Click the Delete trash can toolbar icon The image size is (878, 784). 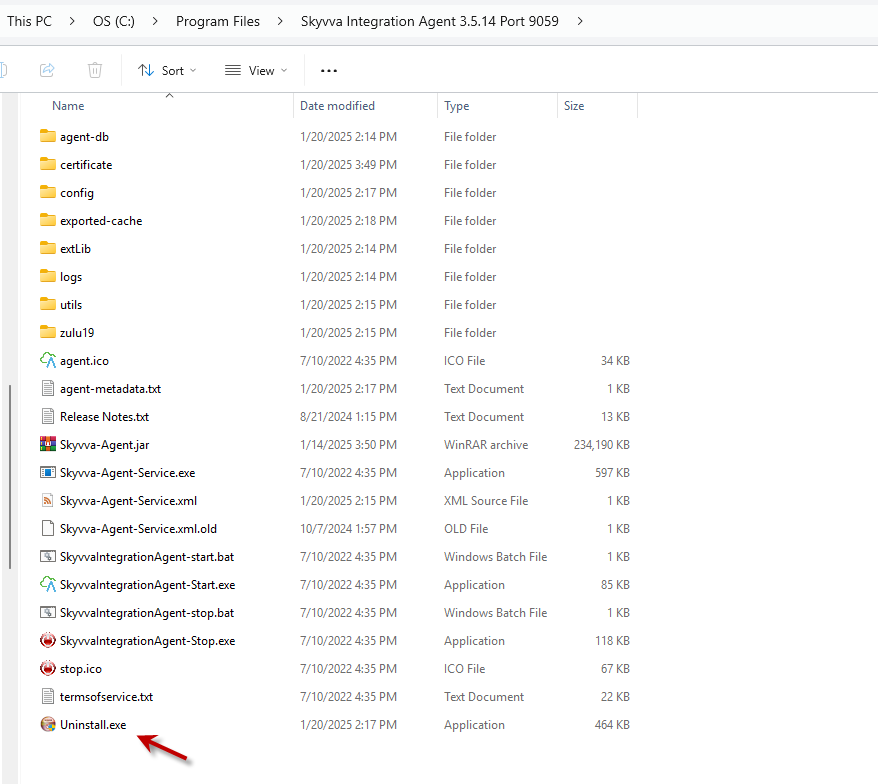pos(95,70)
